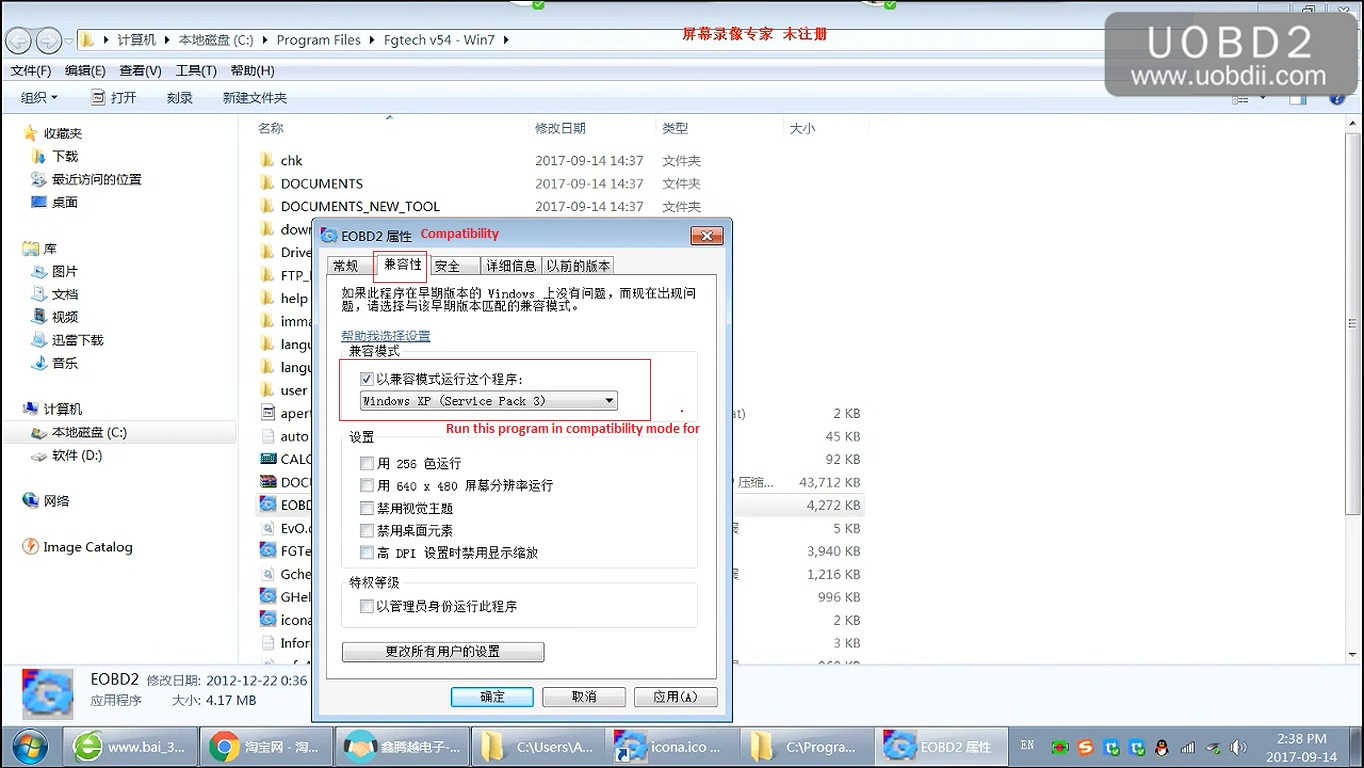This screenshot has width=1364, height=768.
Task: Switch to the 兼容性 tab
Action: (x=402, y=265)
